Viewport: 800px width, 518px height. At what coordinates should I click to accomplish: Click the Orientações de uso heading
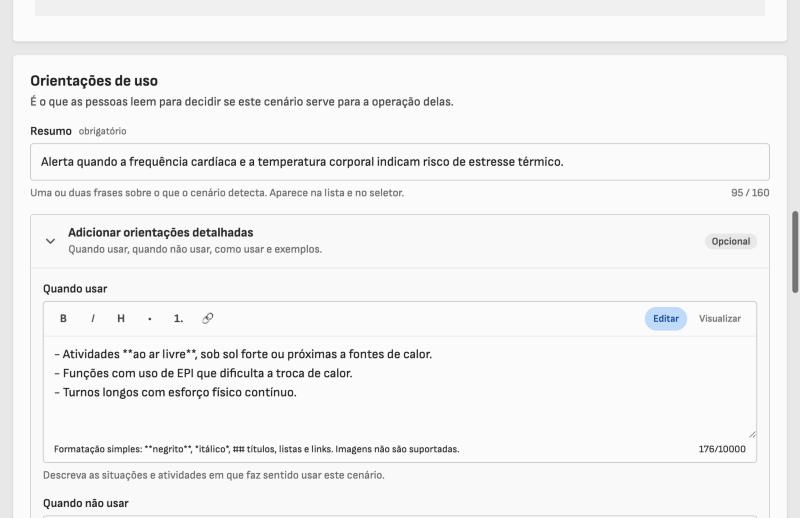coord(94,81)
